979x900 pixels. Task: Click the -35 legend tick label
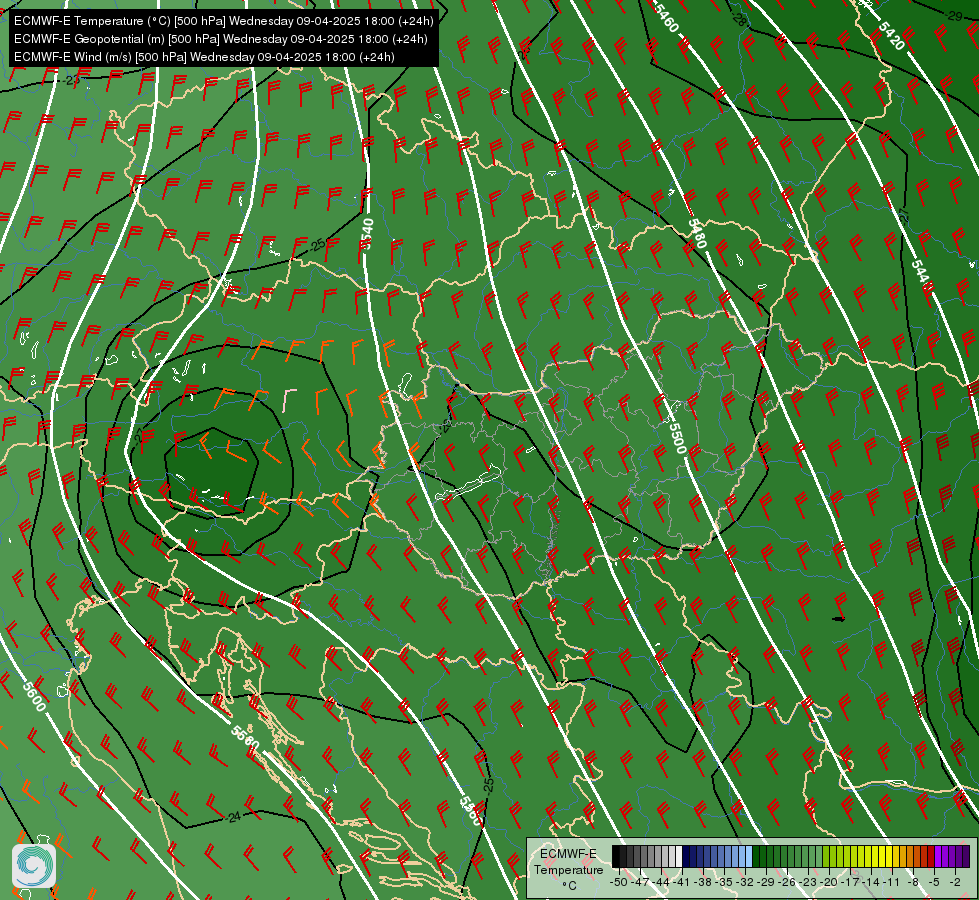click(x=724, y=883)
